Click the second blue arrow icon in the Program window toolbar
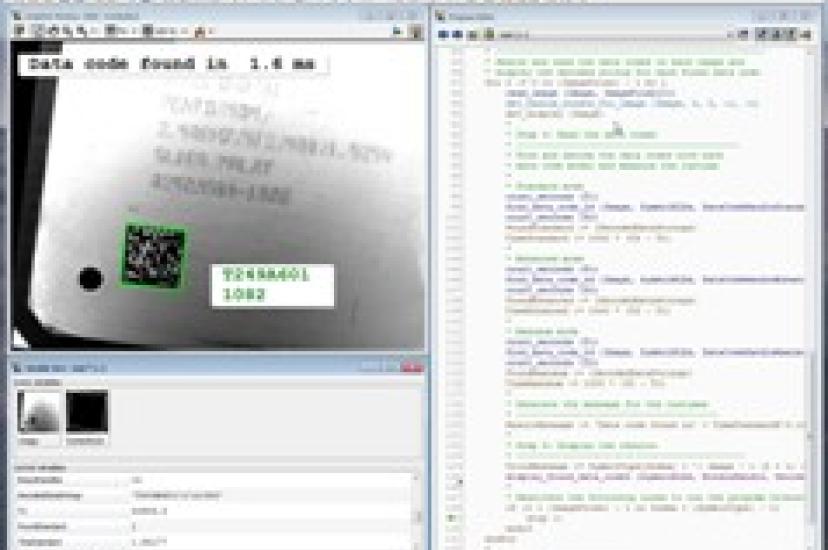Viewport: 828px width, 550px height. coord(457,35)
